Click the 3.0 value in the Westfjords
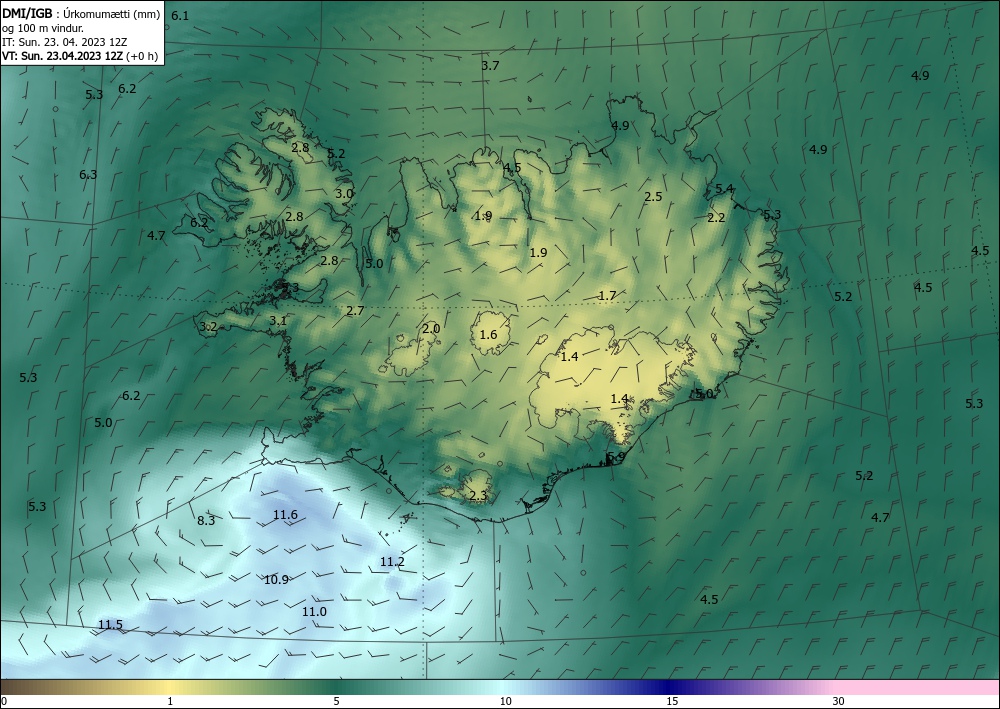Screen dimensions: 1000x709 pos(344,193)
